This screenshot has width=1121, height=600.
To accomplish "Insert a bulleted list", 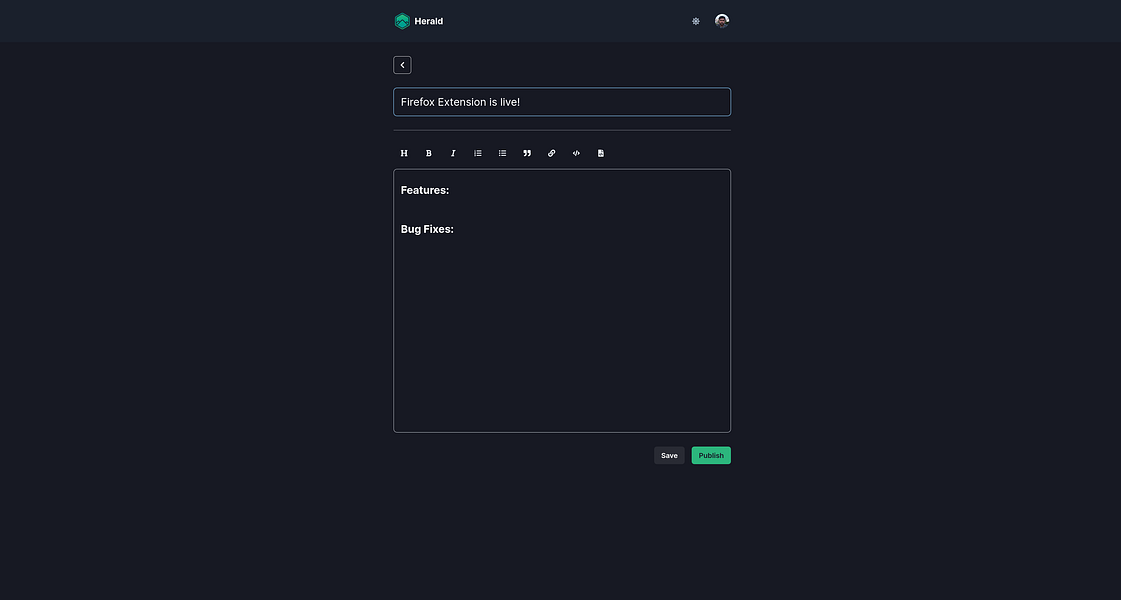I will pyautogui.click(x=503, y=153).
